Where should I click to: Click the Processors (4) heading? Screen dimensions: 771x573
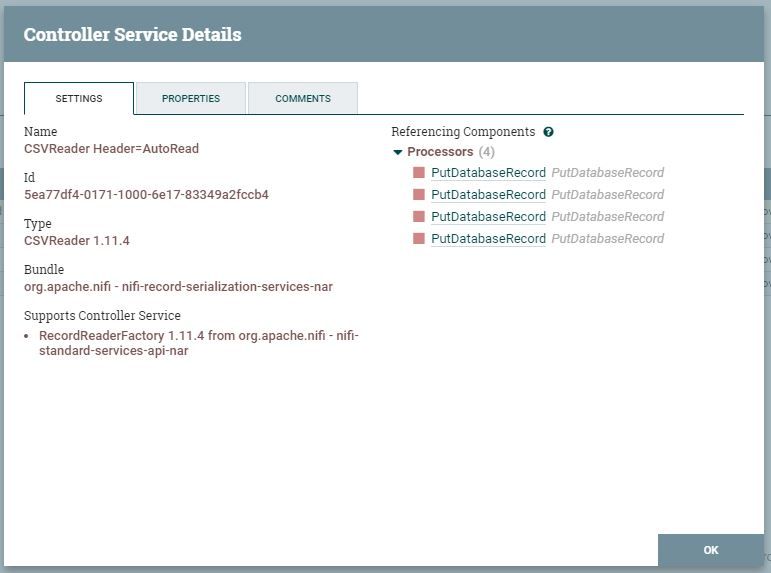pos(451,151)
